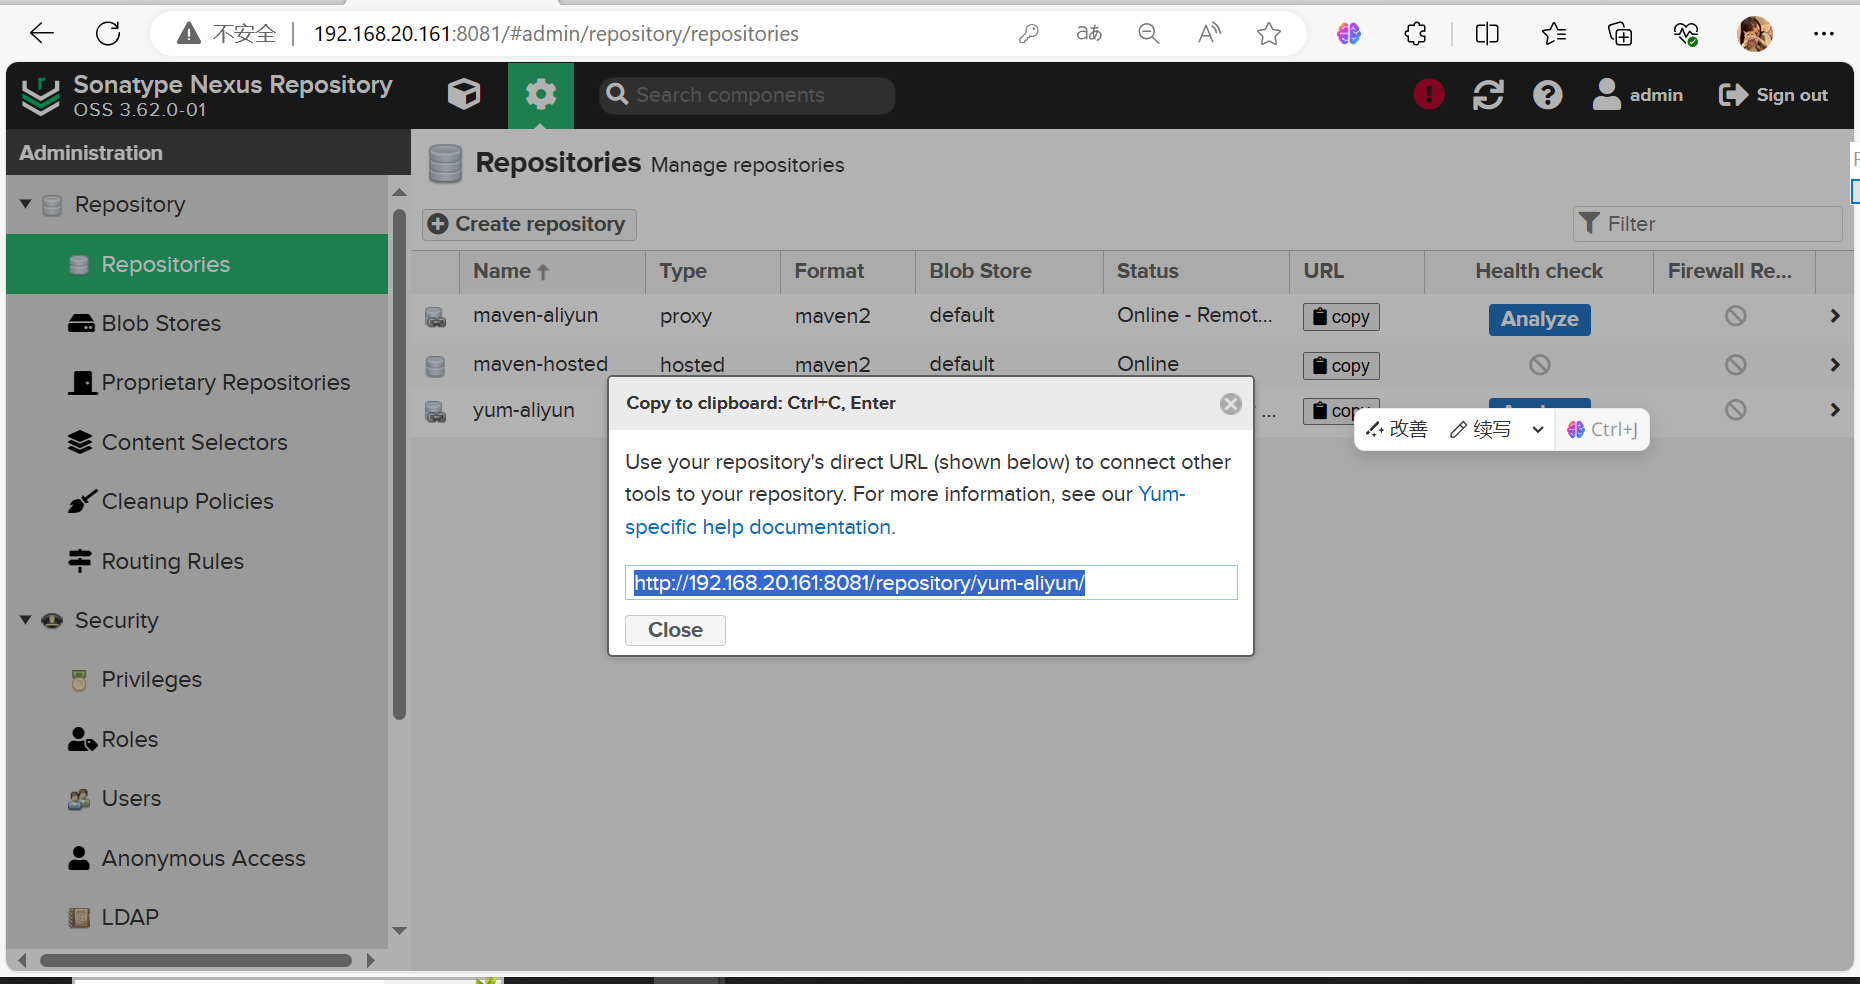Expand the 续写 dropdown arrow
This screenshot has width=1860, height=984.
1538,430
